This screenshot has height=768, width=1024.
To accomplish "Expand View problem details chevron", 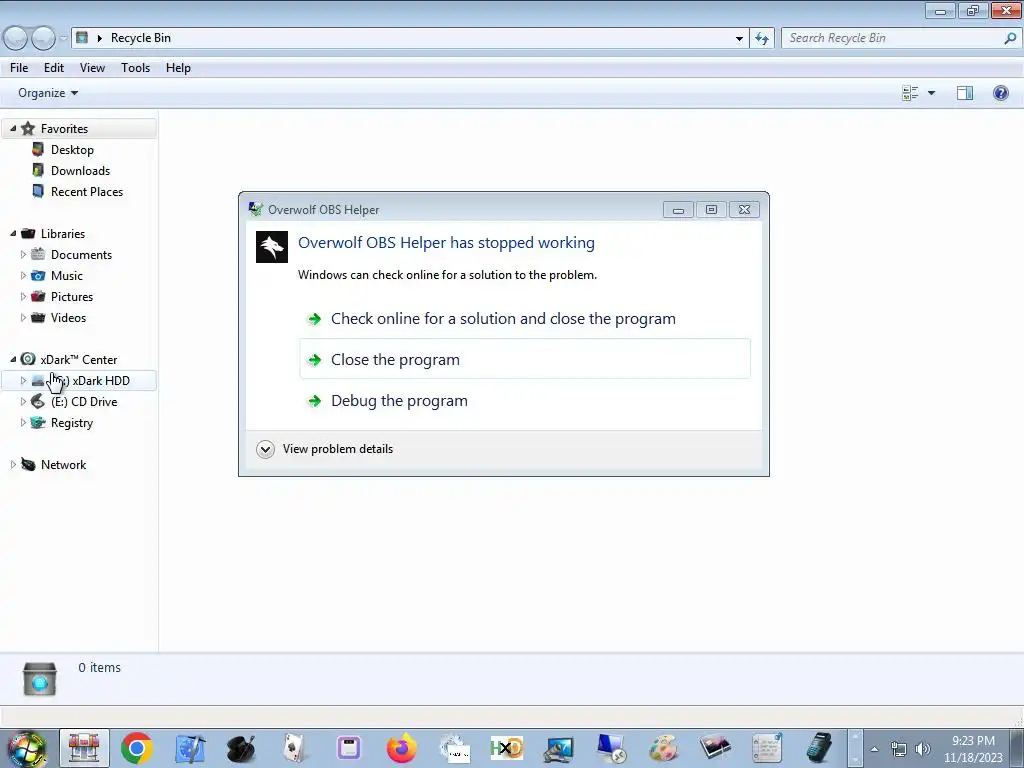I will click(265, 449).
